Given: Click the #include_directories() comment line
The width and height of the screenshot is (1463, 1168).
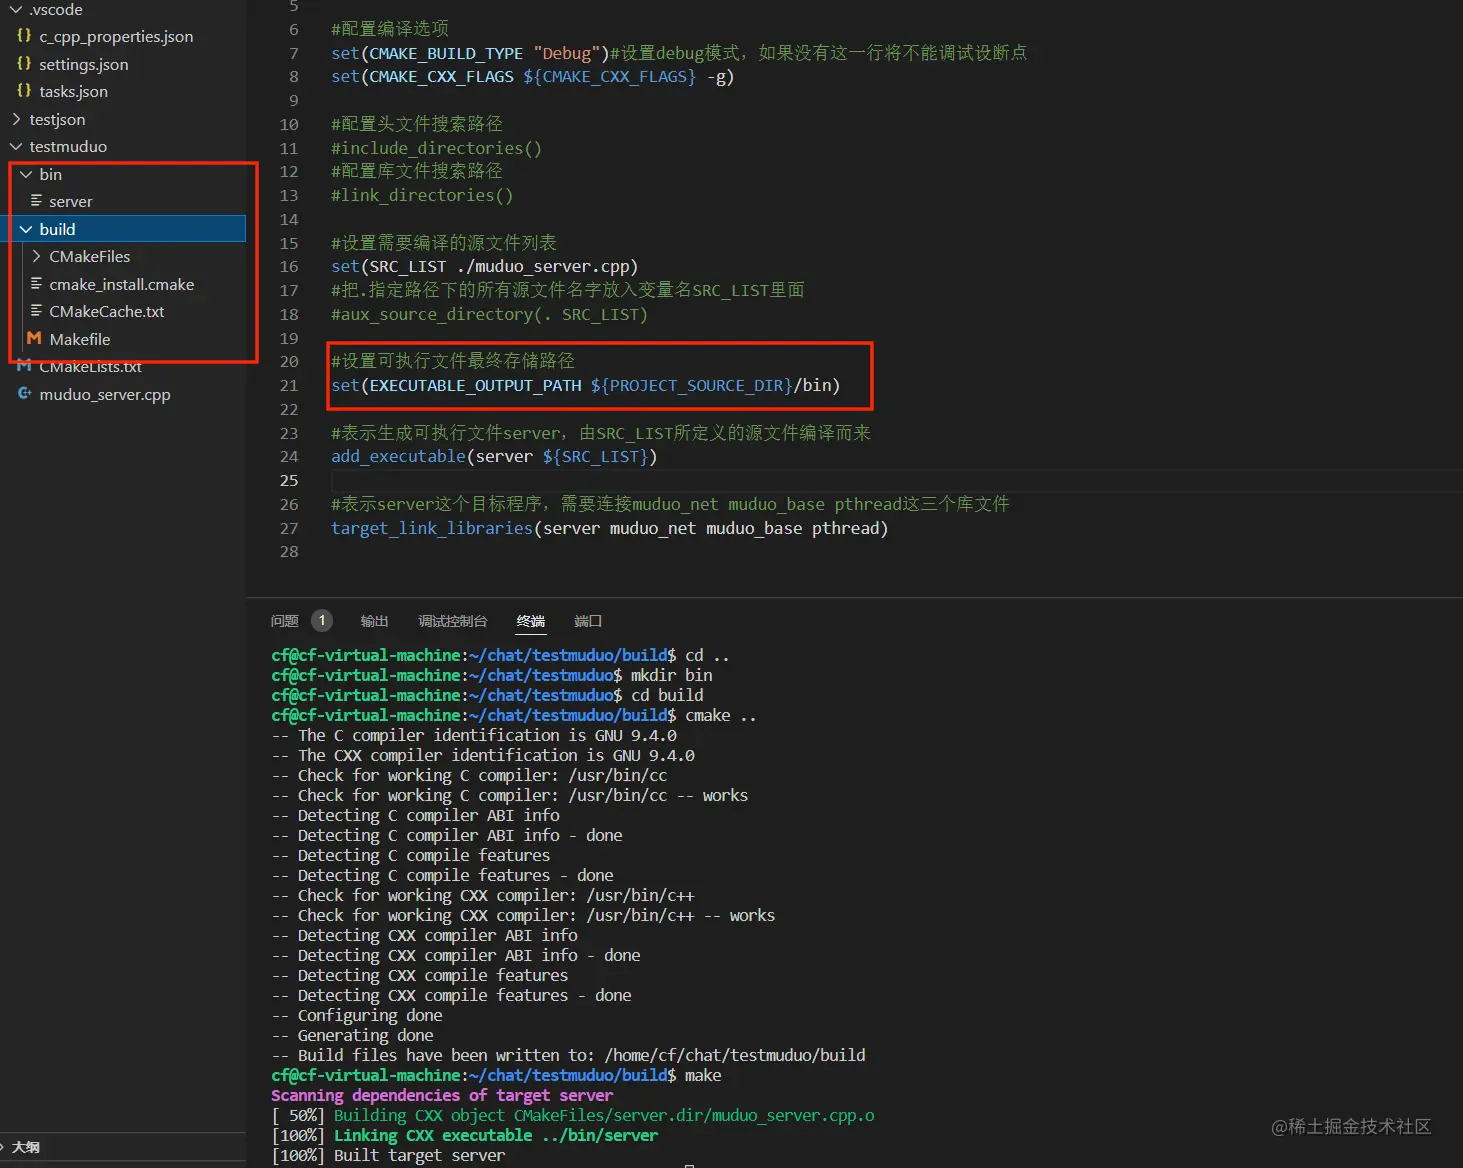Looking at the screenshot, I should (x=436, y=148).
